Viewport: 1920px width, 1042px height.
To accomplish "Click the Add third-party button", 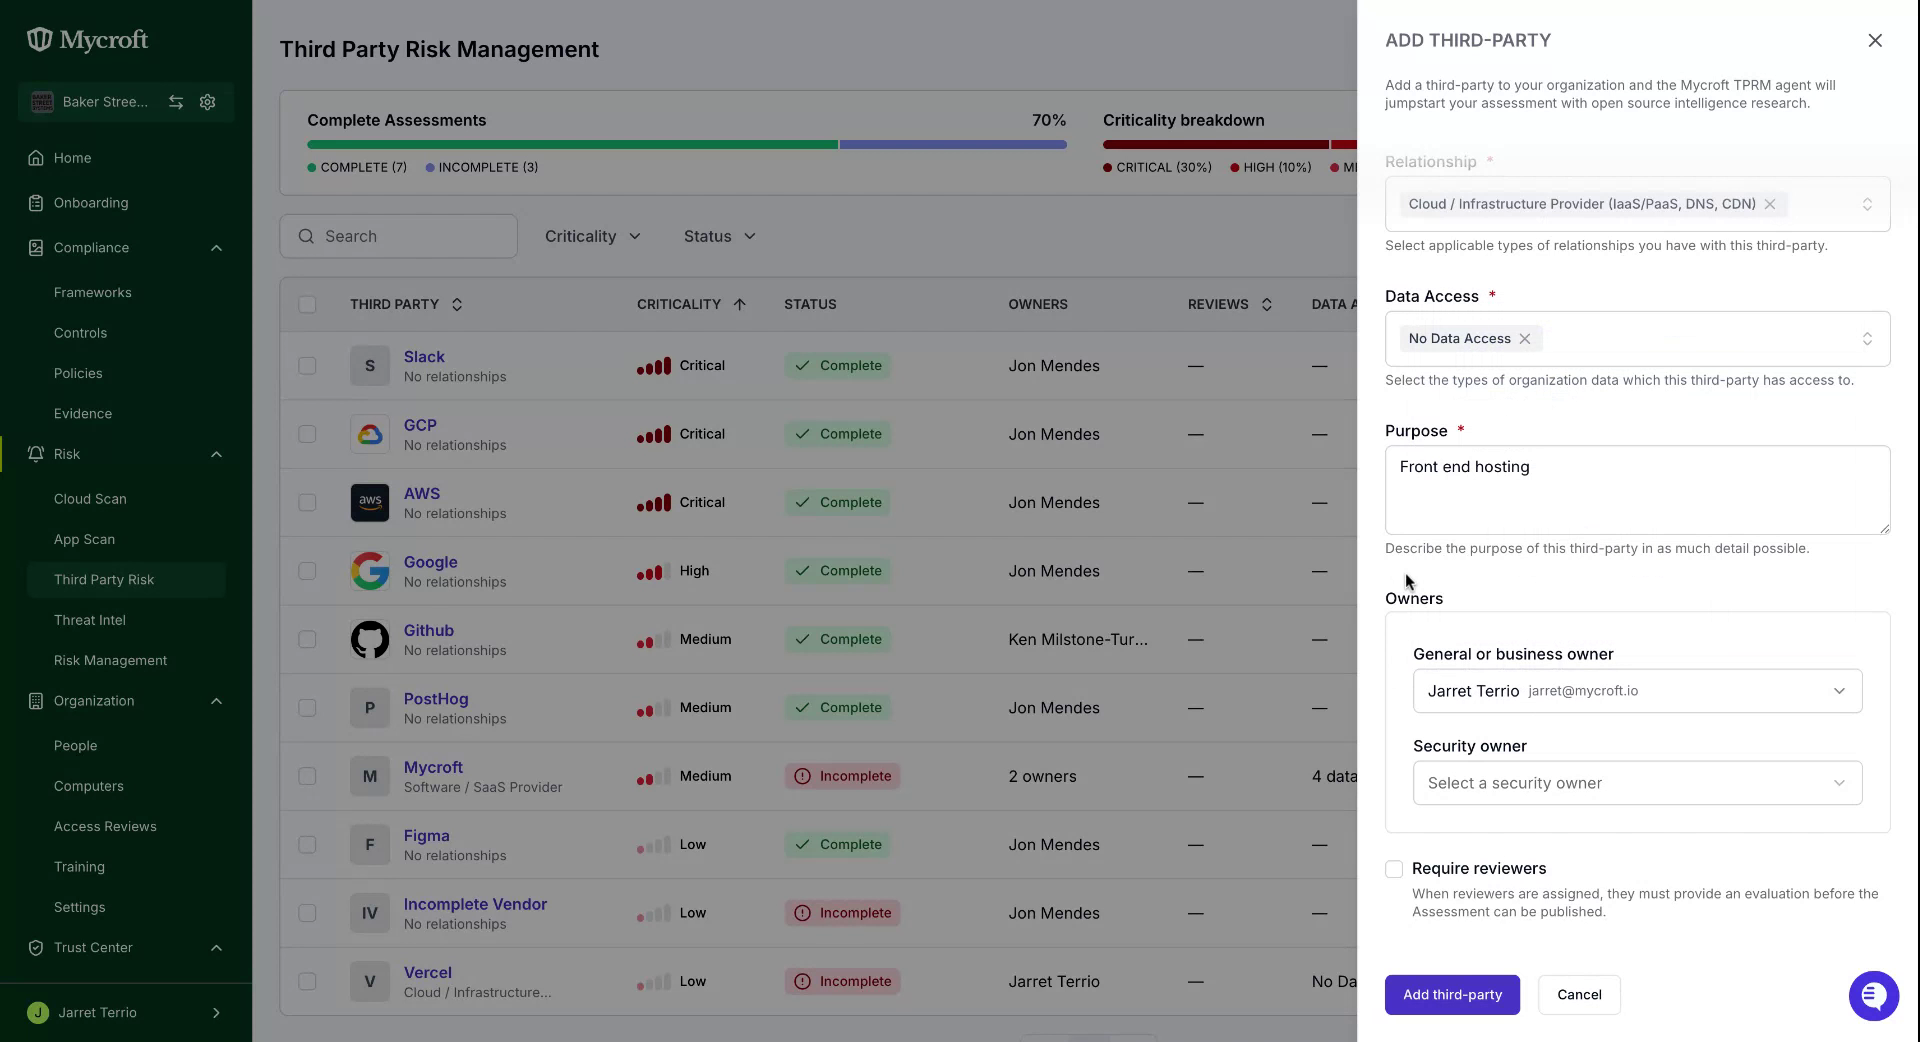I will click(x=1452, y=995).
